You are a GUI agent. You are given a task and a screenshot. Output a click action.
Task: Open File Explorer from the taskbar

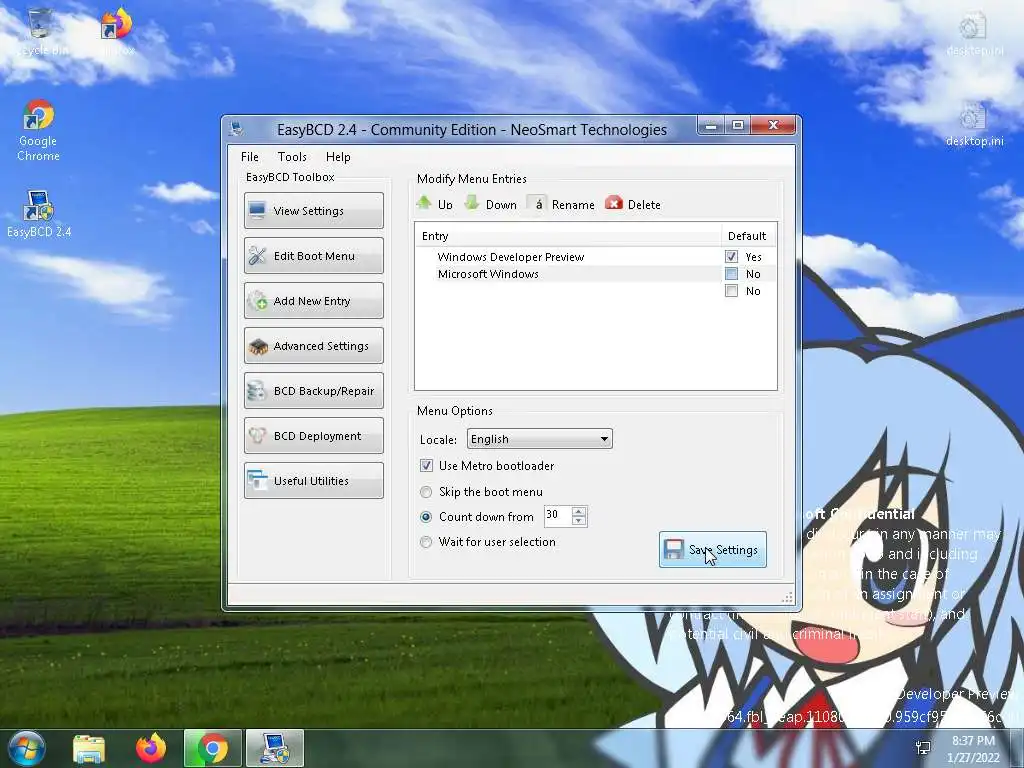pyautogui.click(x=89, y=748)
